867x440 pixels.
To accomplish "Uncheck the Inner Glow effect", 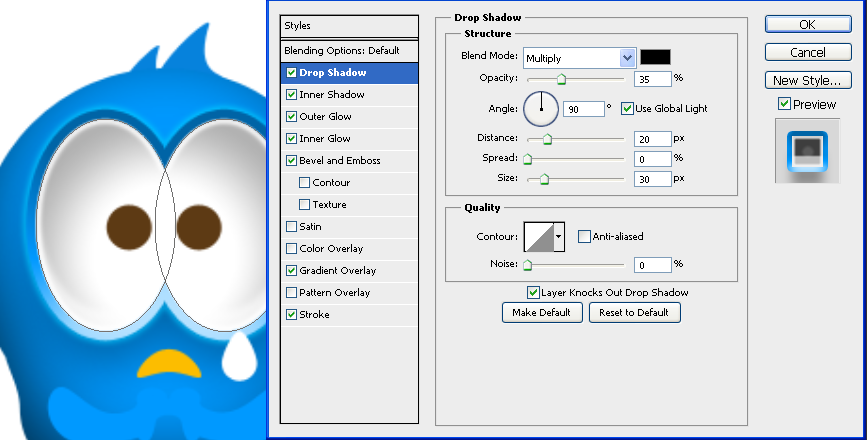I will click(291, 139).
